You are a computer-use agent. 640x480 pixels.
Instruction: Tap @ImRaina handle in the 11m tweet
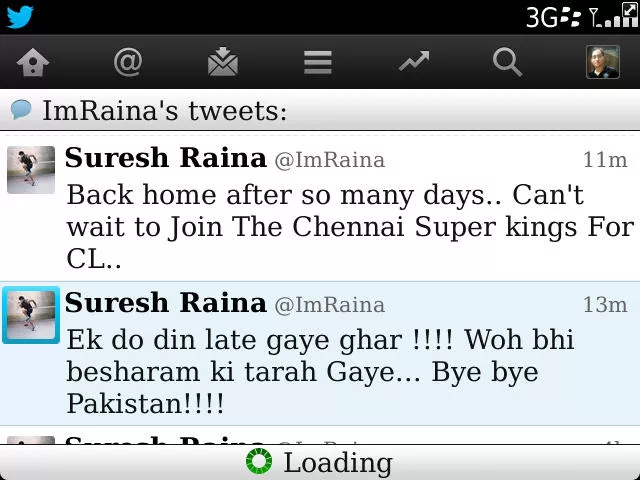(x=330, y=160)
